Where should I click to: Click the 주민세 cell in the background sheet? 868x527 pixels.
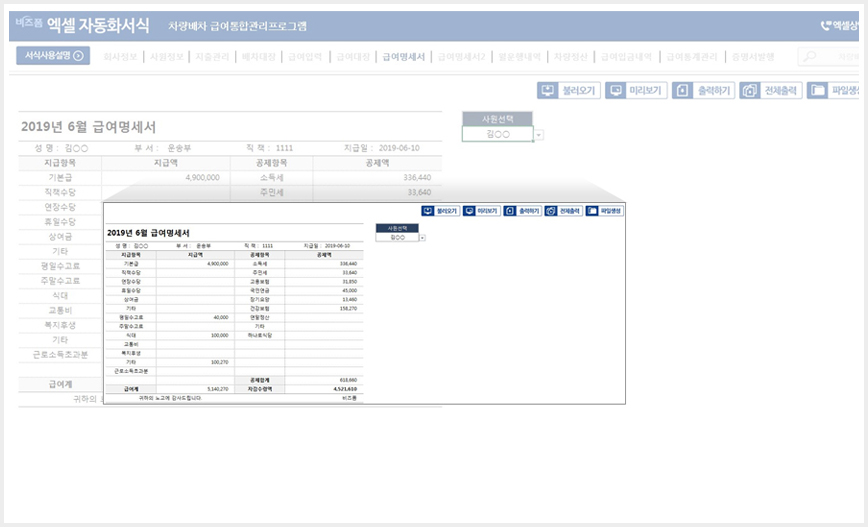click(x=271, y=192)
